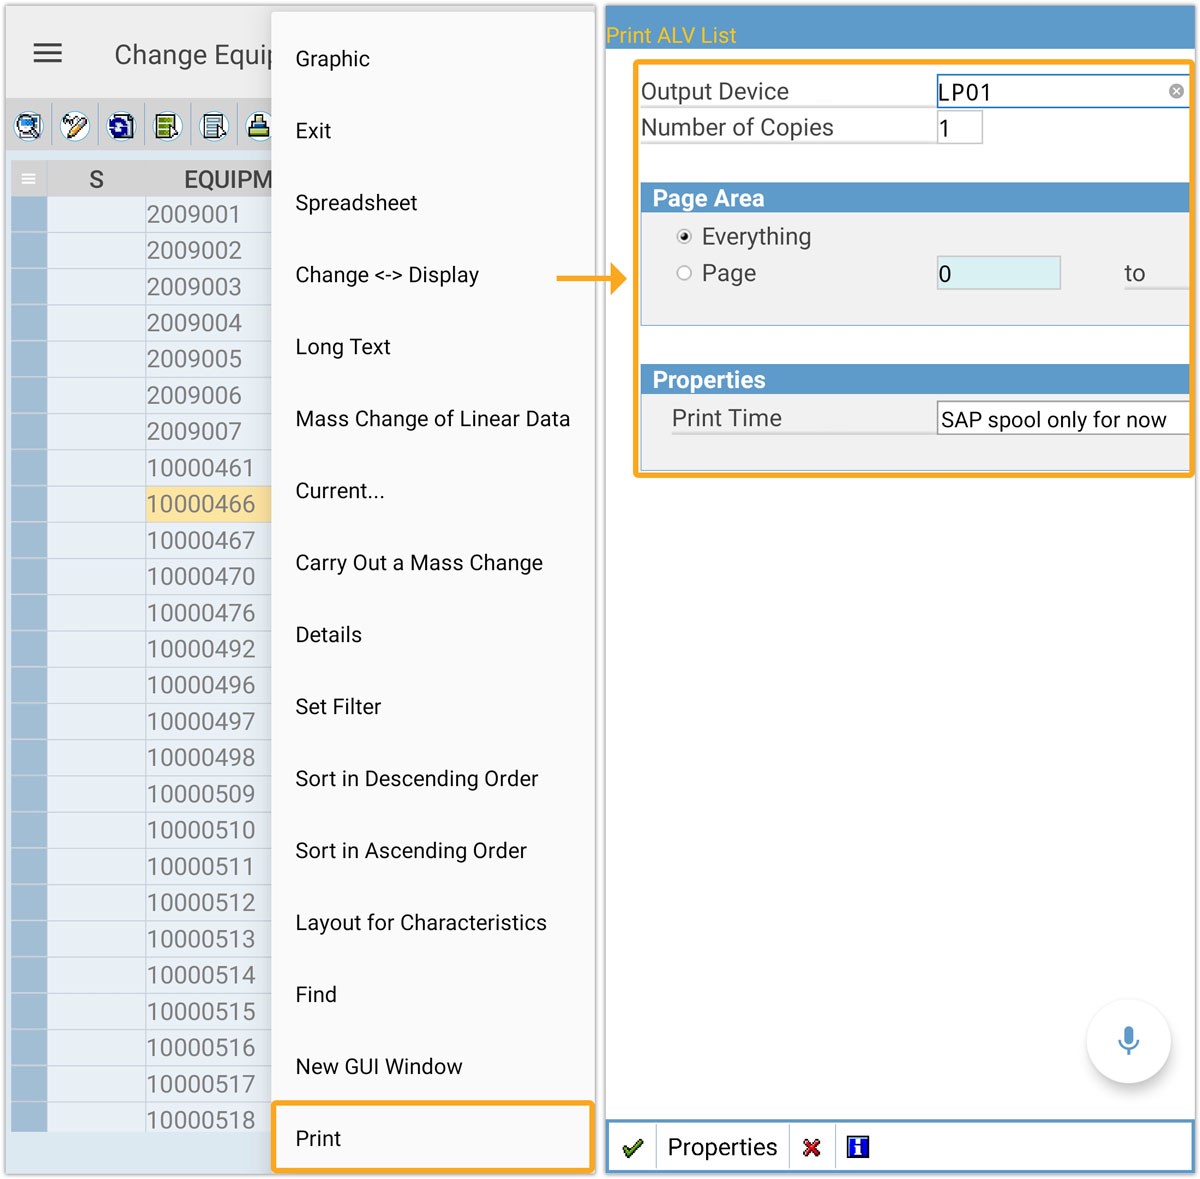This screenshot has height=1179, width=1200.
Task: Click the Details magnifier toolbar icon
Action: [x=28, y=126]
